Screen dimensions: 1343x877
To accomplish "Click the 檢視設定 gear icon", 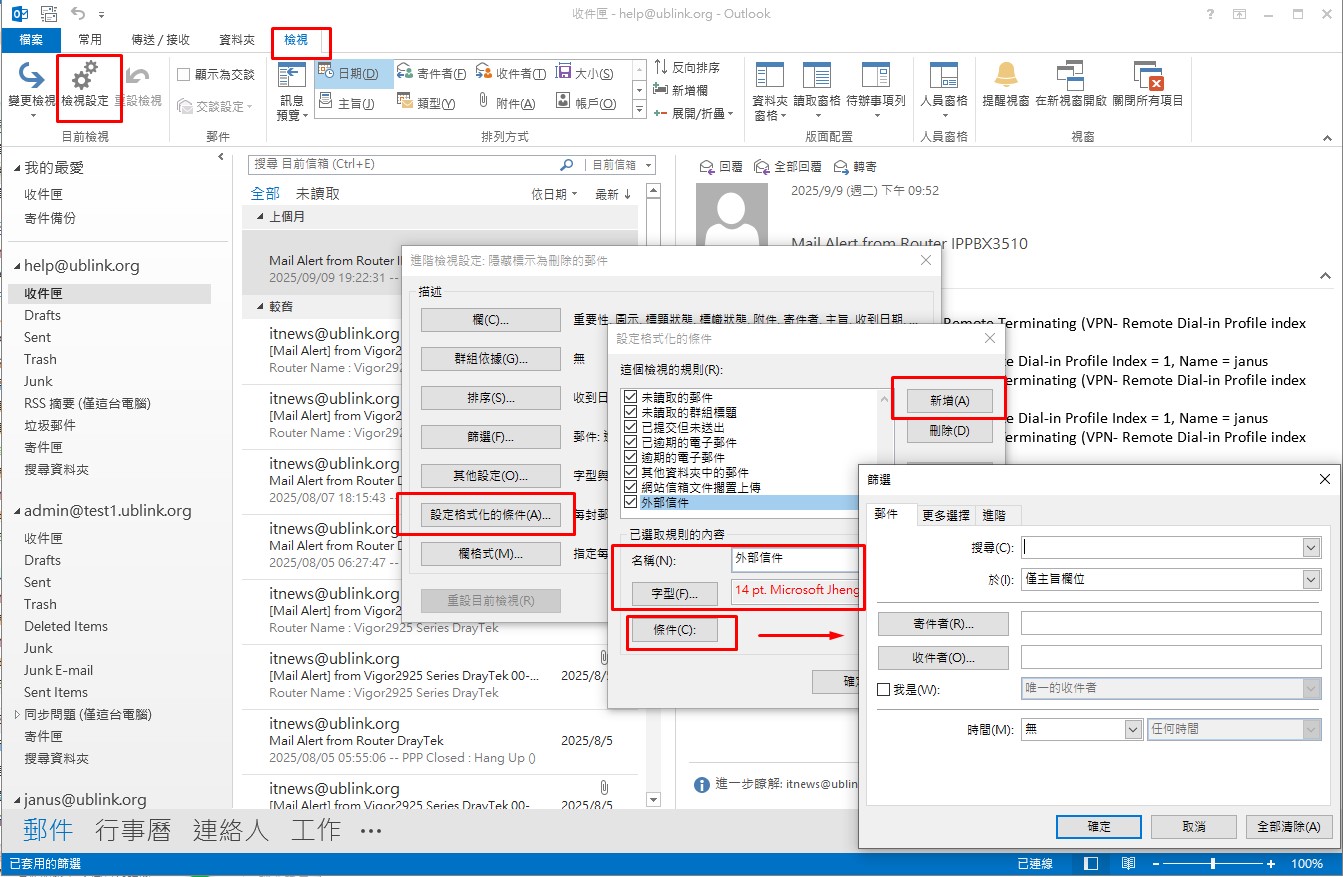I will point(85,76).
